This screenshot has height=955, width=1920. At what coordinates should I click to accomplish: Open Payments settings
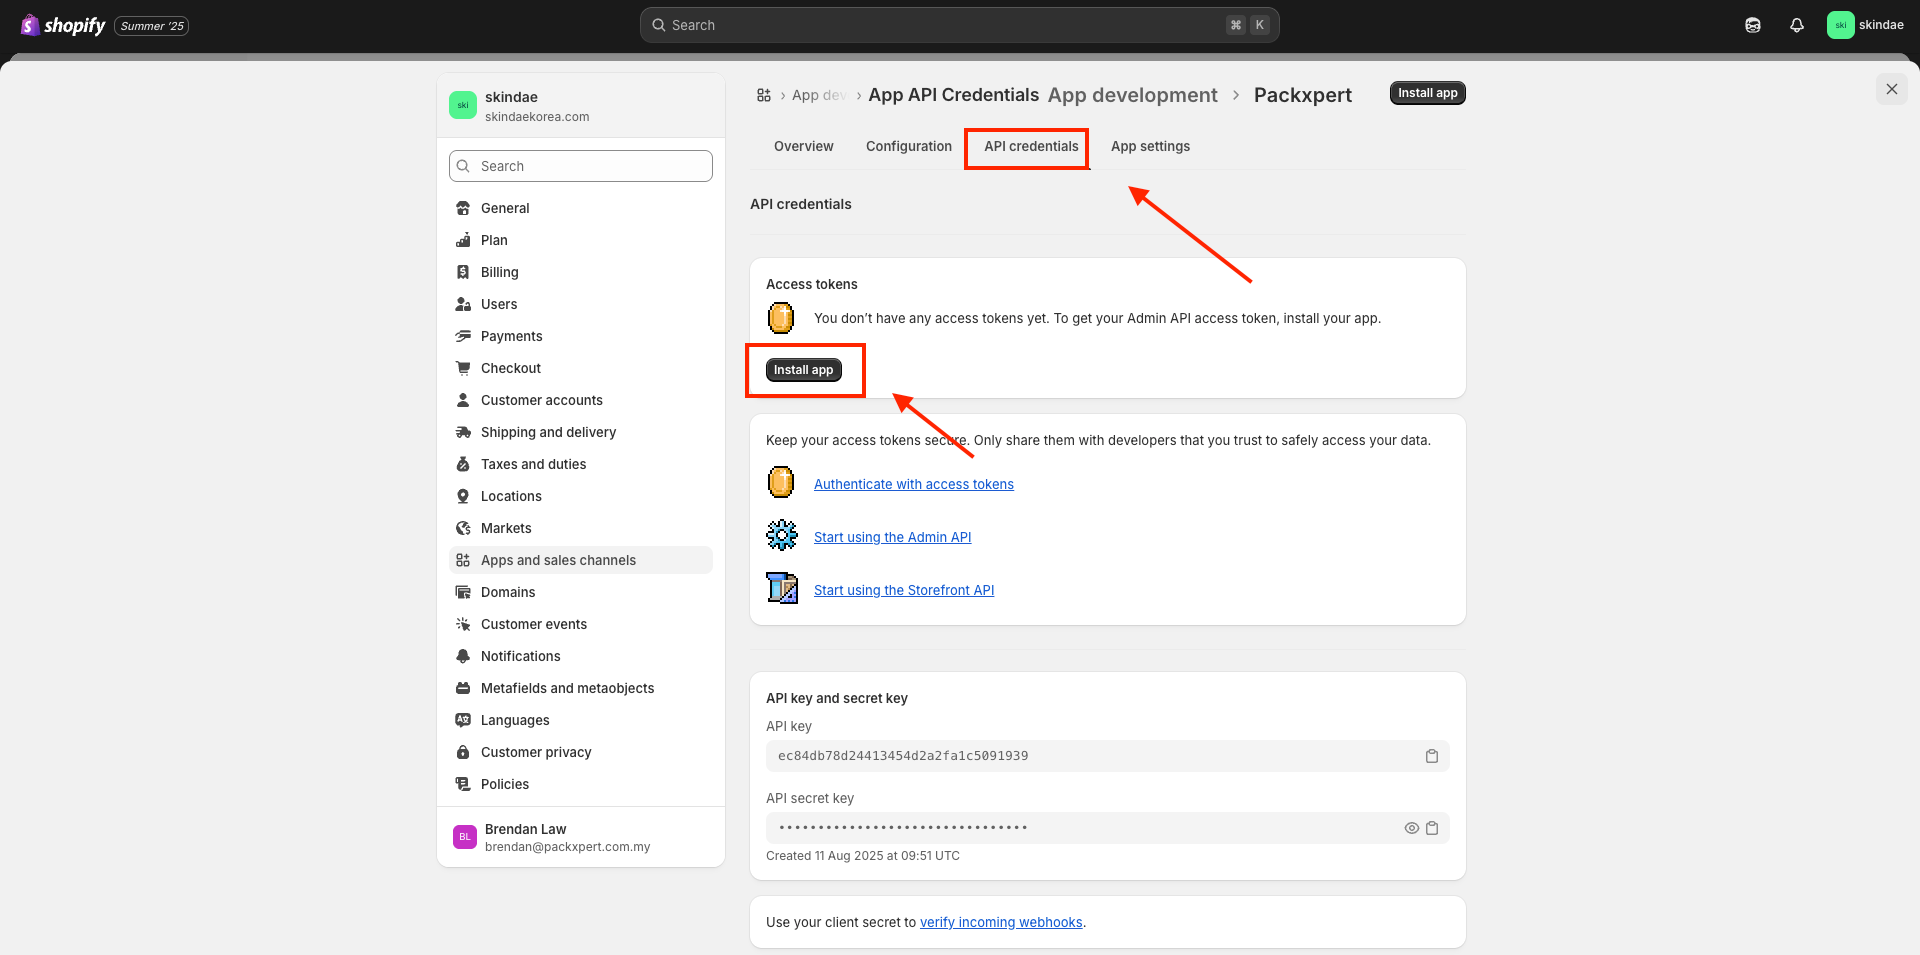(581, 336)
